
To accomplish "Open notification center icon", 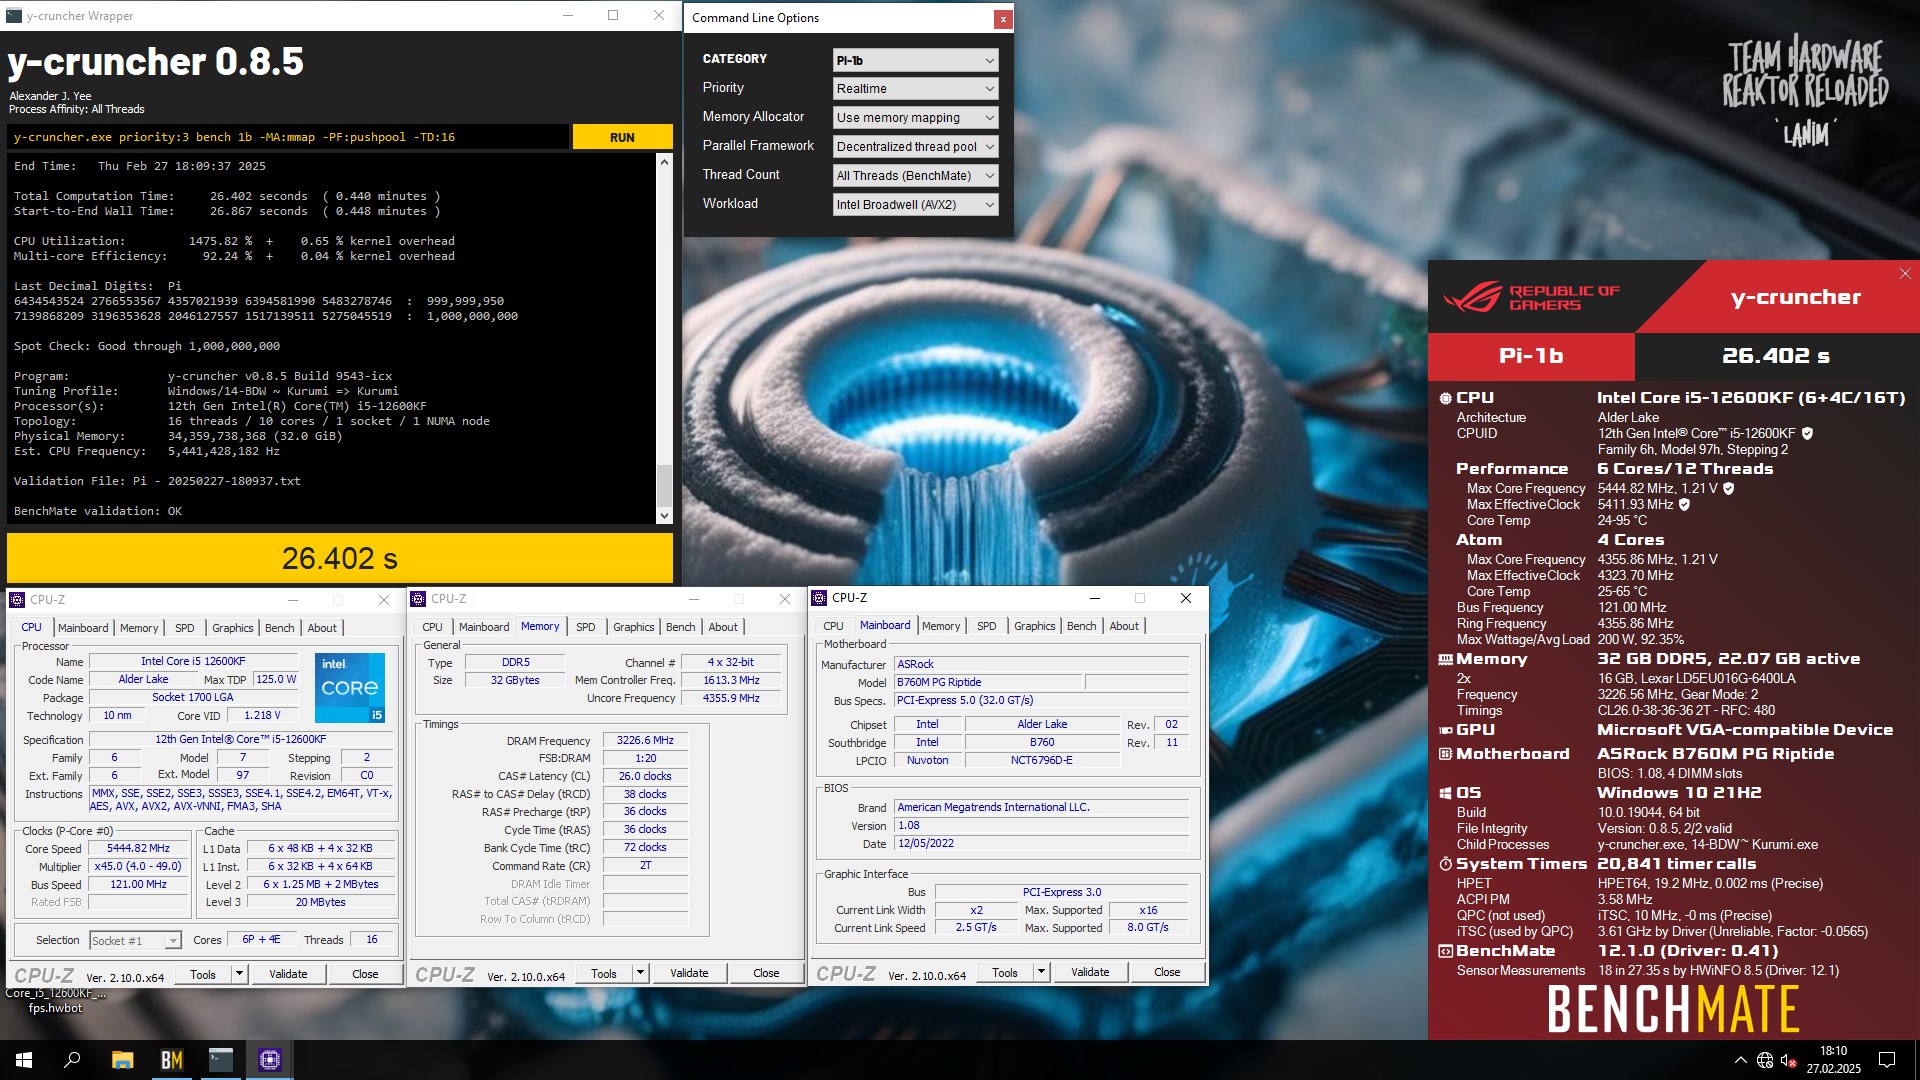I will (1887, 1060).
